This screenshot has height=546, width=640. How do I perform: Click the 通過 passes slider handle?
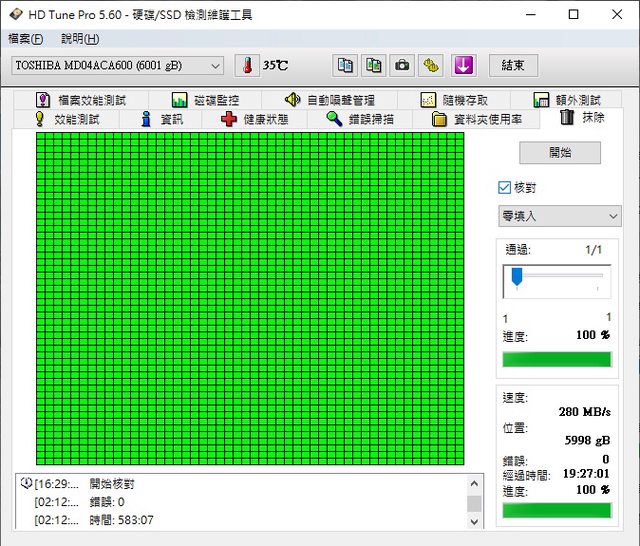(x=517, y=277)
